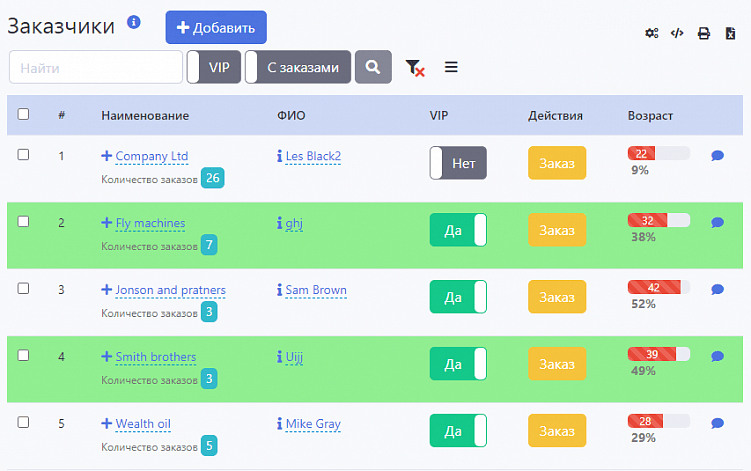Toggle VIP switch for Company Ltd
Image resolution: width=751 pixels, height=471 pixels.
coord(458,163)
